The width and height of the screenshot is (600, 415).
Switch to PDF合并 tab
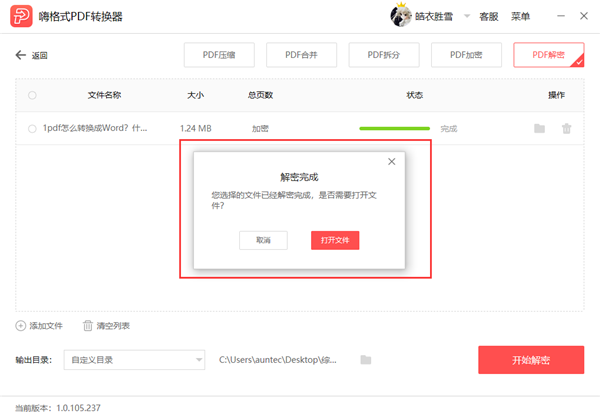(x=301, y=55)
